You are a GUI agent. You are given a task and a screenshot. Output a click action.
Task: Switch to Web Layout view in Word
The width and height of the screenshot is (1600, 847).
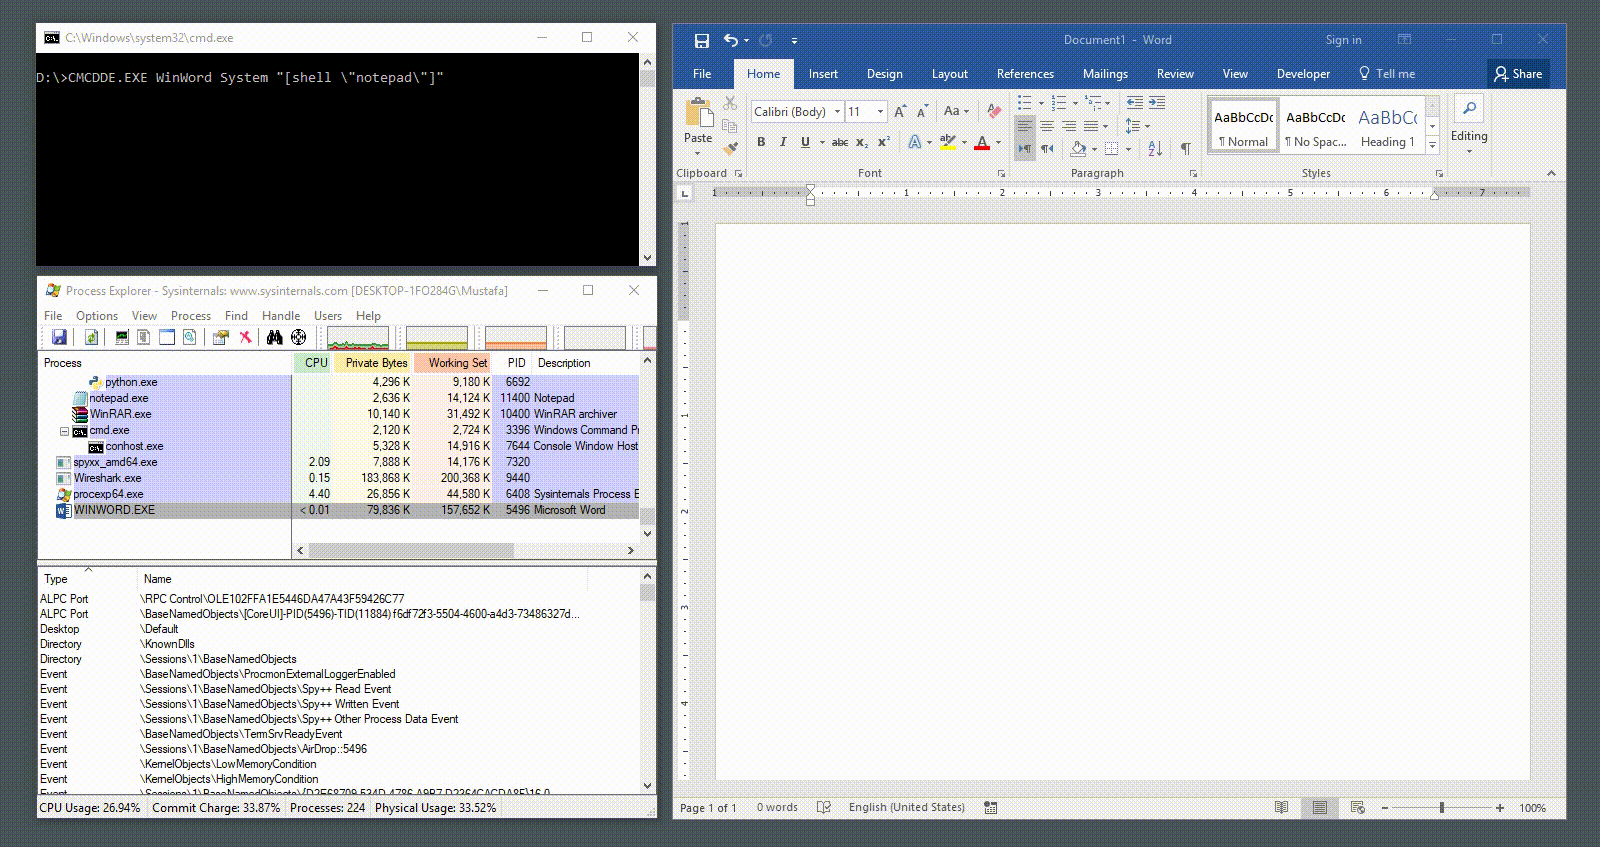[x=1358, y=807]
